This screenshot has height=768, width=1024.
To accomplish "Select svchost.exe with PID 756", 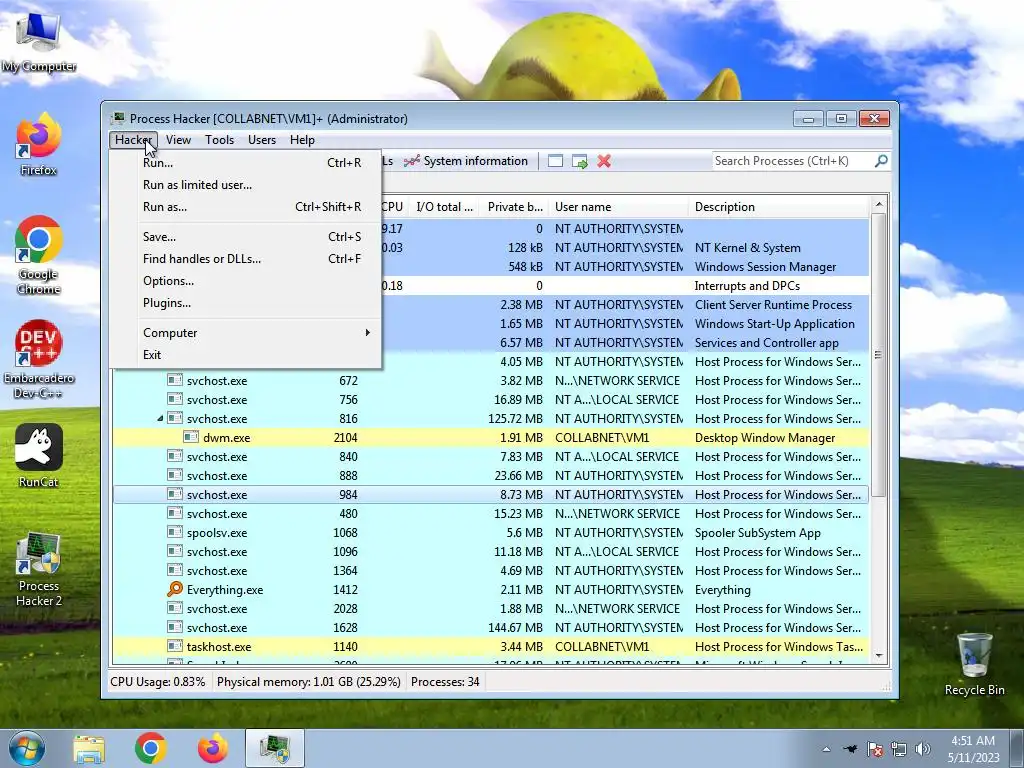I will coord(491,400).
